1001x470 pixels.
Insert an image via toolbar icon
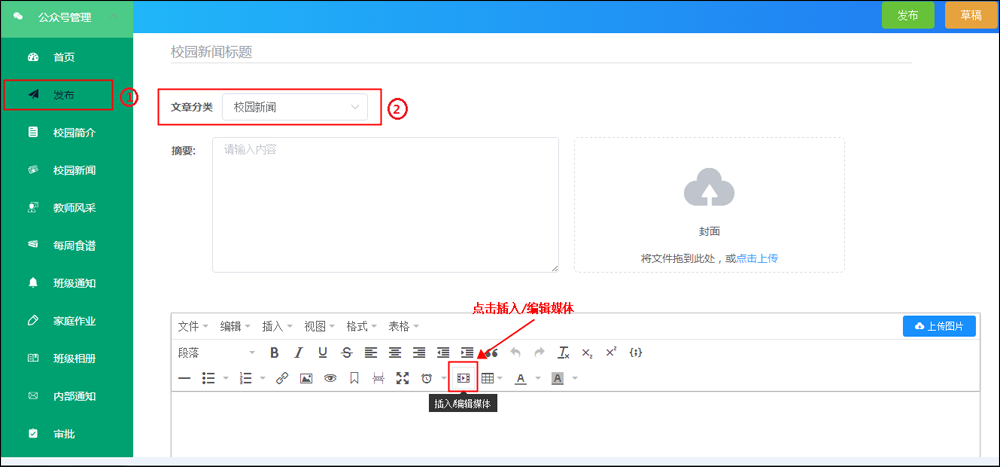(306, 379)
